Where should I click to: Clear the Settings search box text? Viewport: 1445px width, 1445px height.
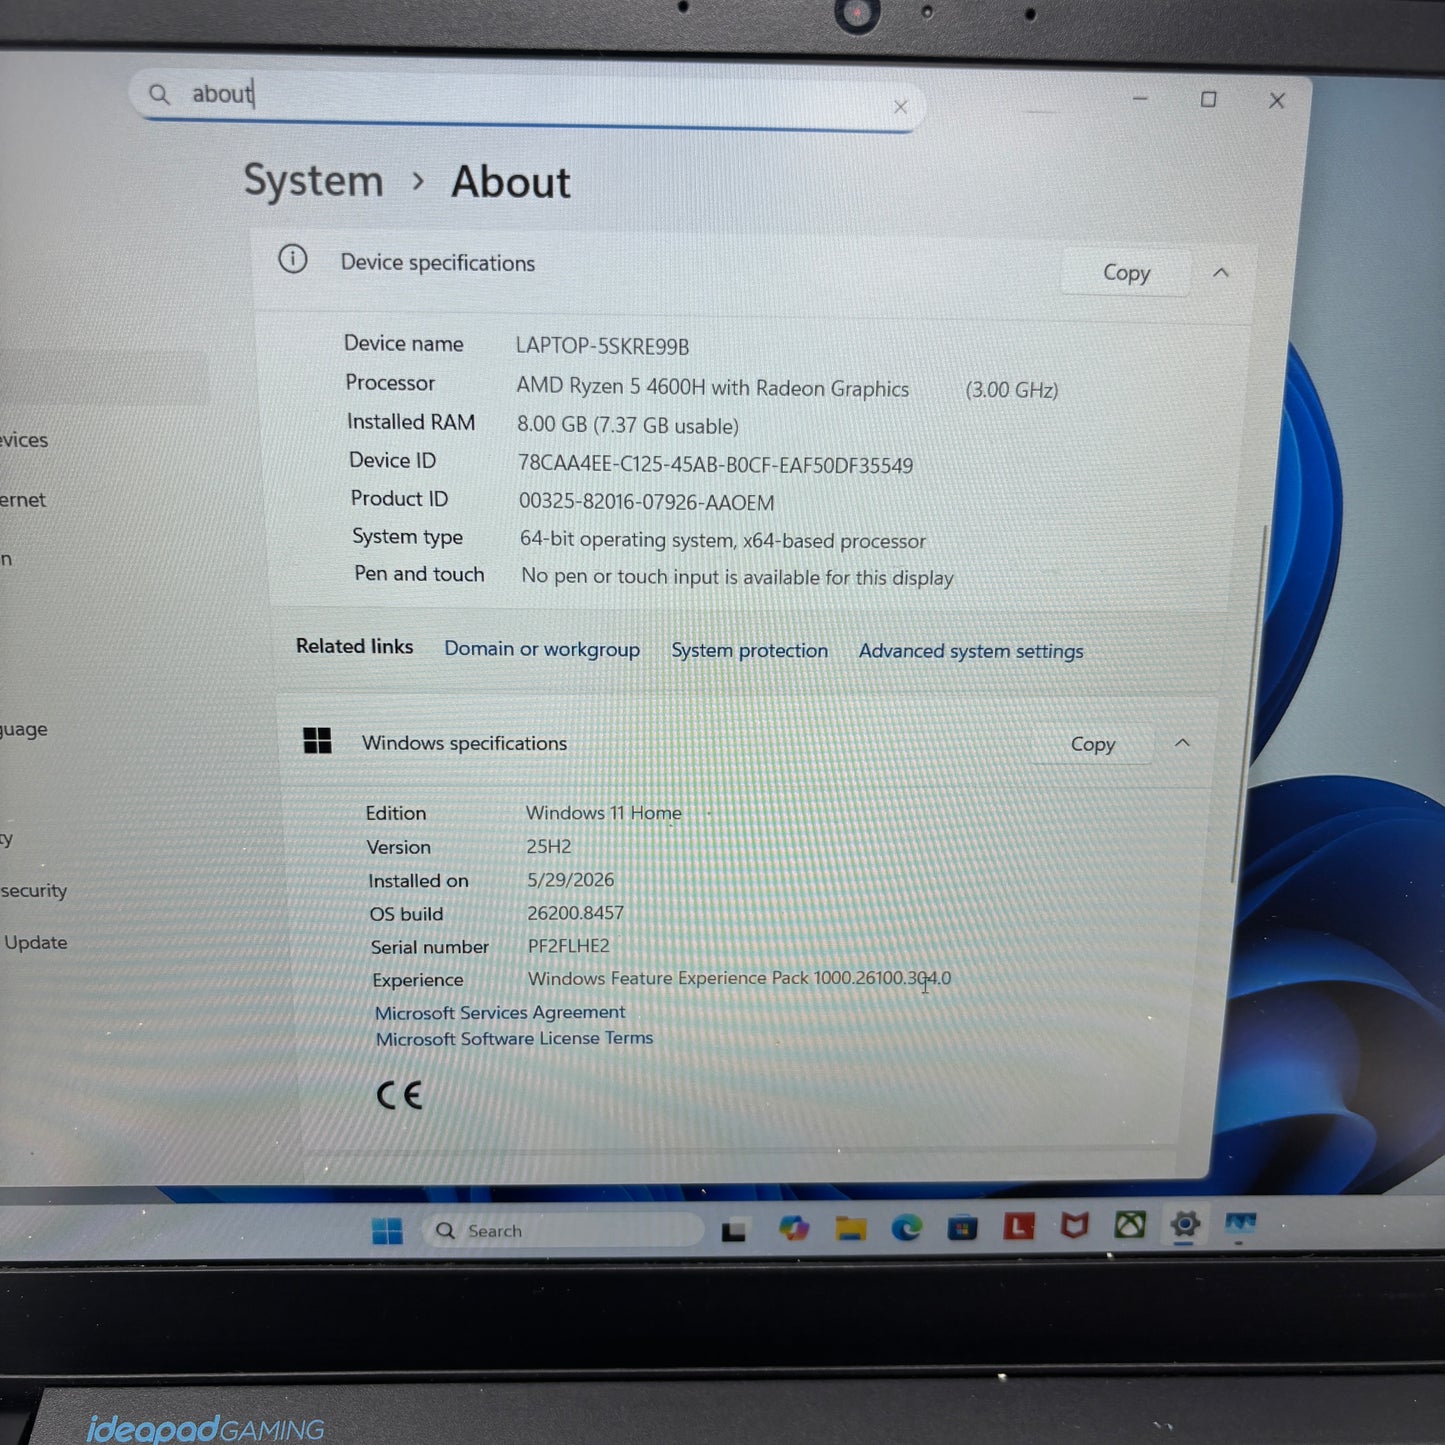900,106
